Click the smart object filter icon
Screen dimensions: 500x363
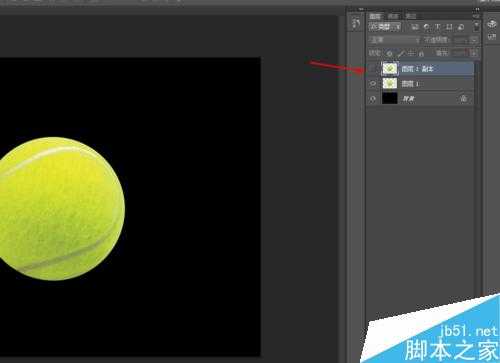coord(461,27)
